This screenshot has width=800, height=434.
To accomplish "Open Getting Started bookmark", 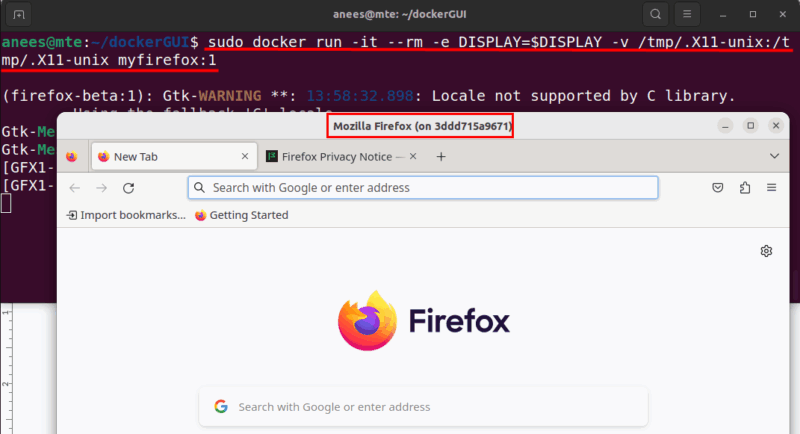I will coord(241,215).
